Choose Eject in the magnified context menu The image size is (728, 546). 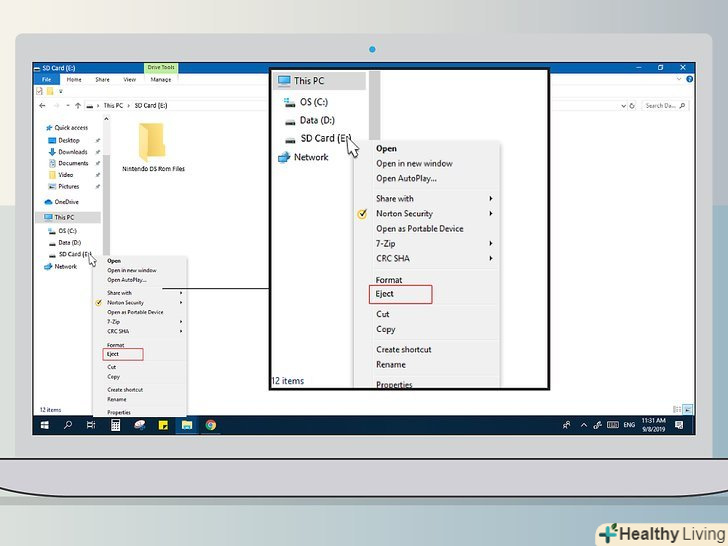coord(400,294)
